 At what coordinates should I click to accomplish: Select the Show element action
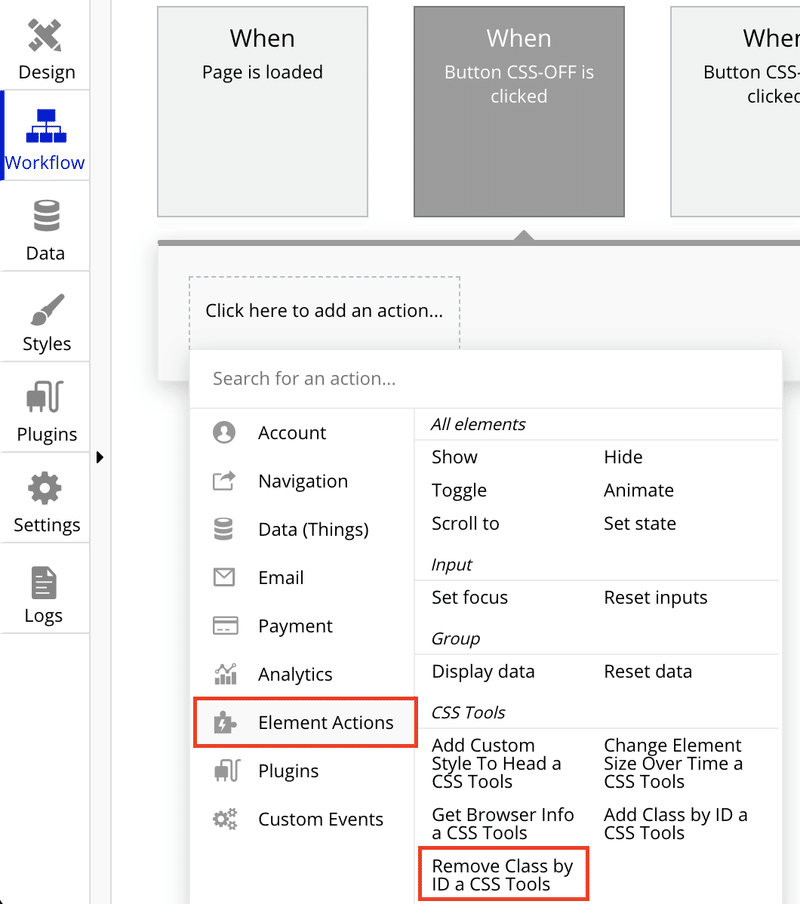[x=455, y=457]
